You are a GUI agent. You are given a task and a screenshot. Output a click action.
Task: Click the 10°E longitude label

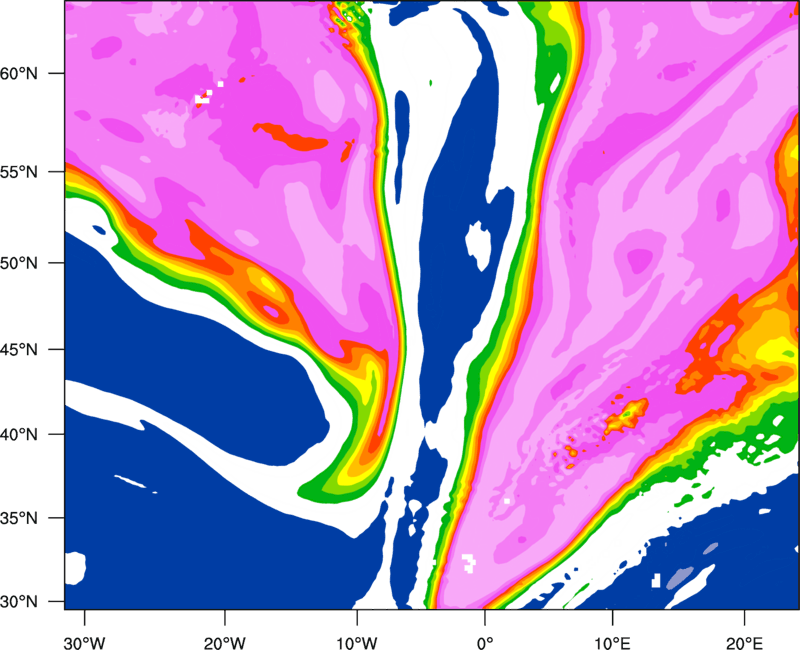point(612,643)
